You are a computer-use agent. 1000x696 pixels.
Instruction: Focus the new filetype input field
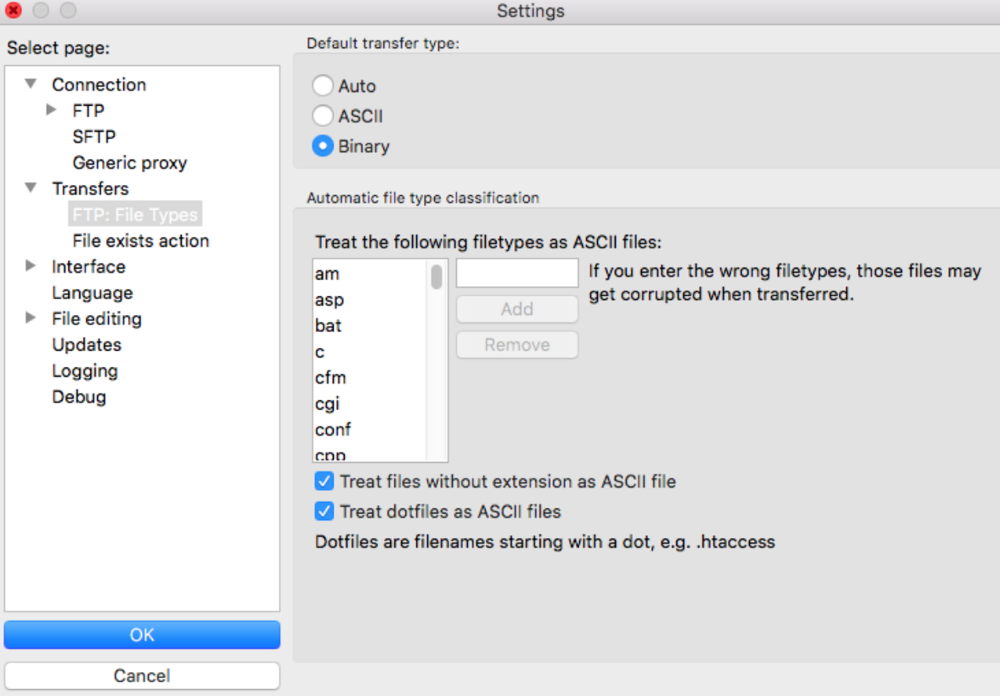click(x=517, y=273)
